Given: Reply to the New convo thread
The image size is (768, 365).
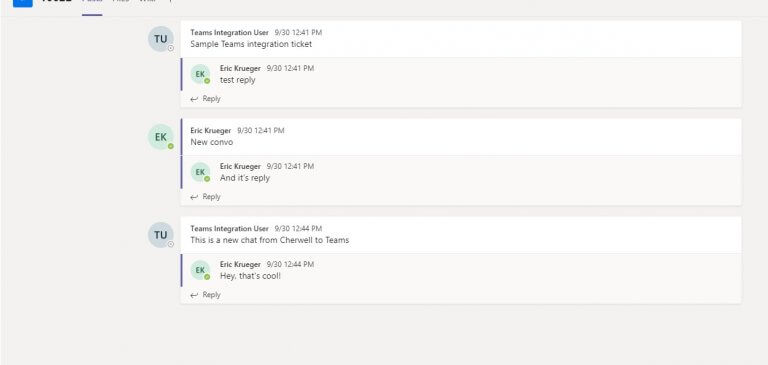Looking at the screenshot, I should pyautogui.click(x=205, y=197).
